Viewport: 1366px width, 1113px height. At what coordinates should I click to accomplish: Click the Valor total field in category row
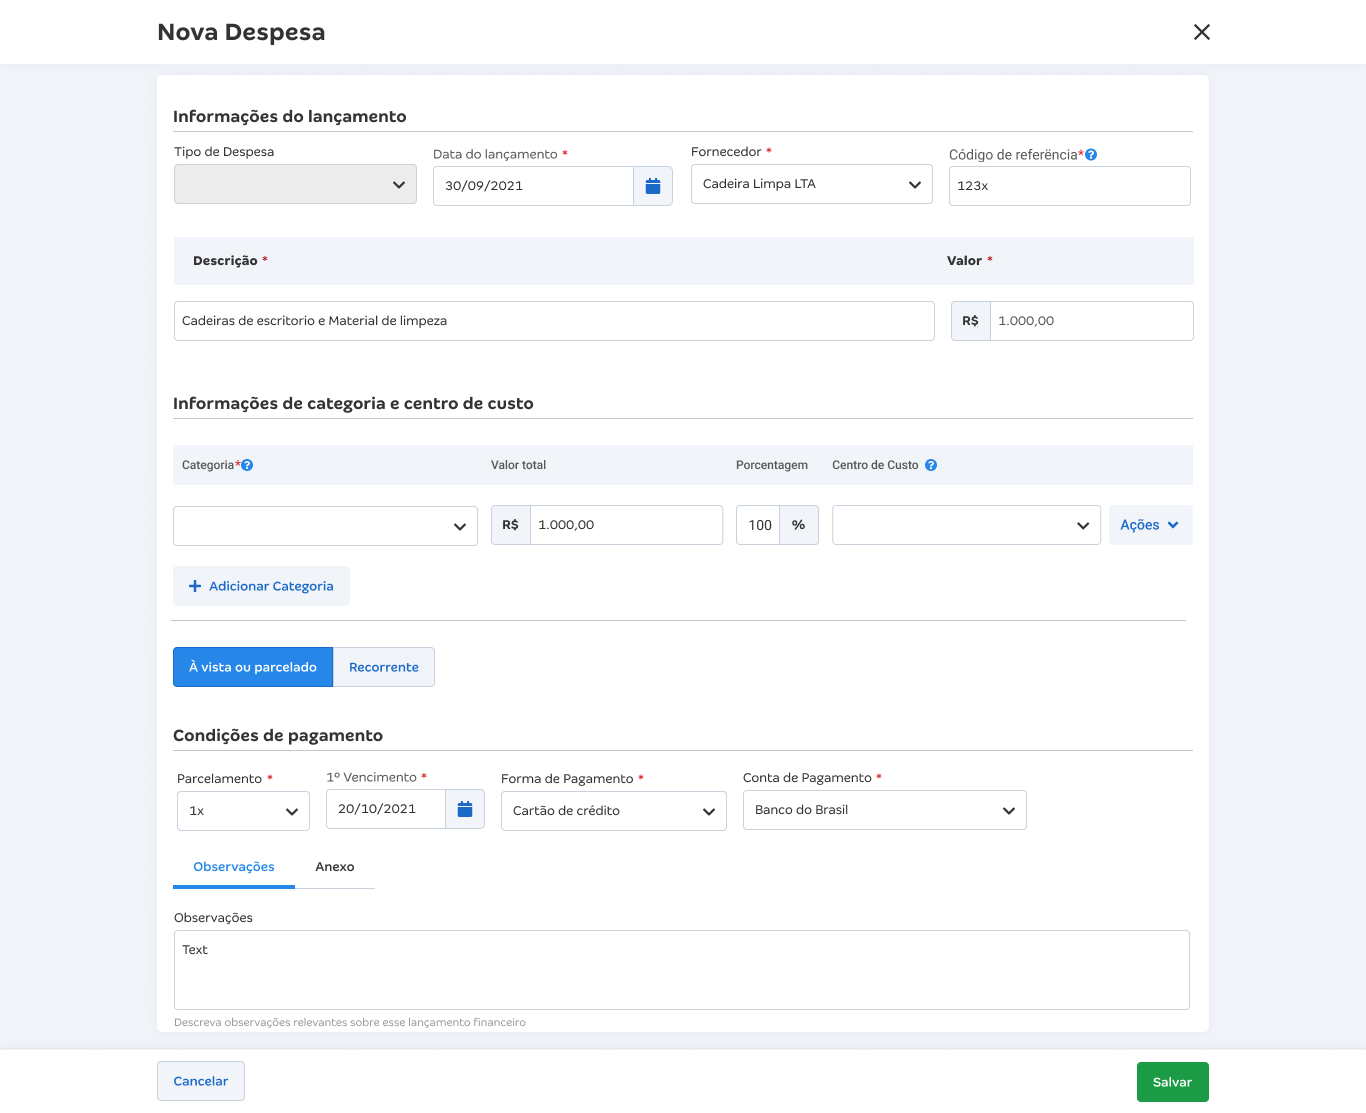tap(626, 525)
